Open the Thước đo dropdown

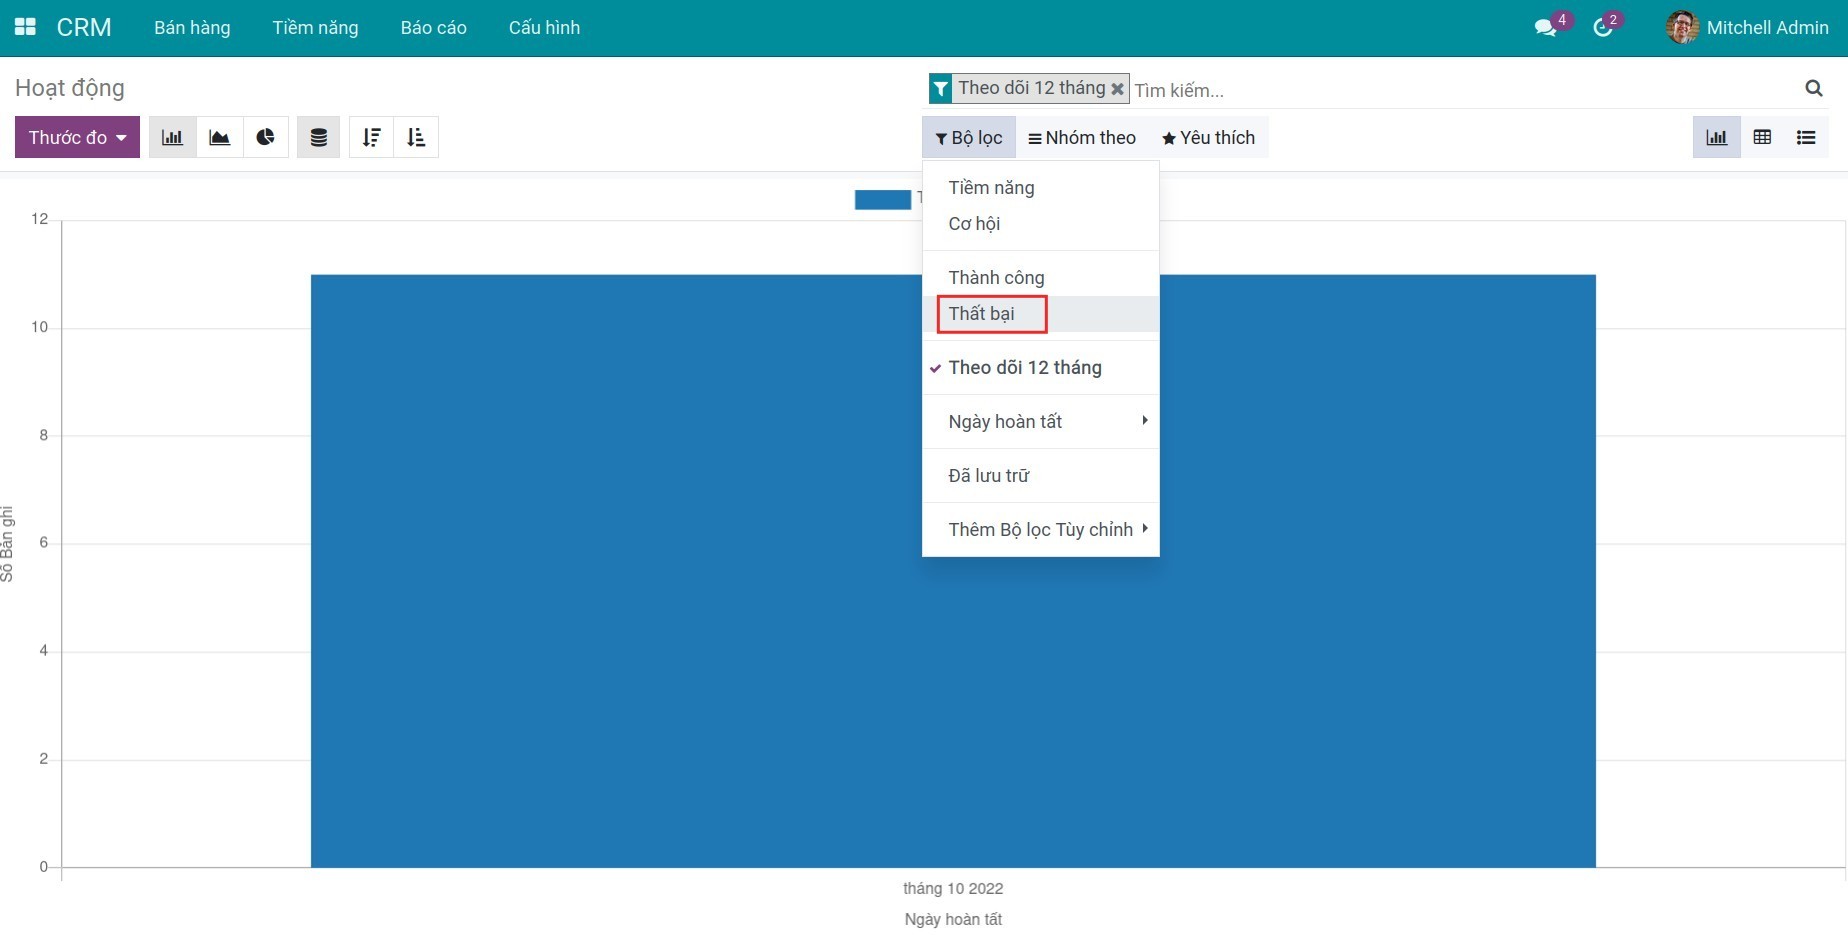pos(77,138)
